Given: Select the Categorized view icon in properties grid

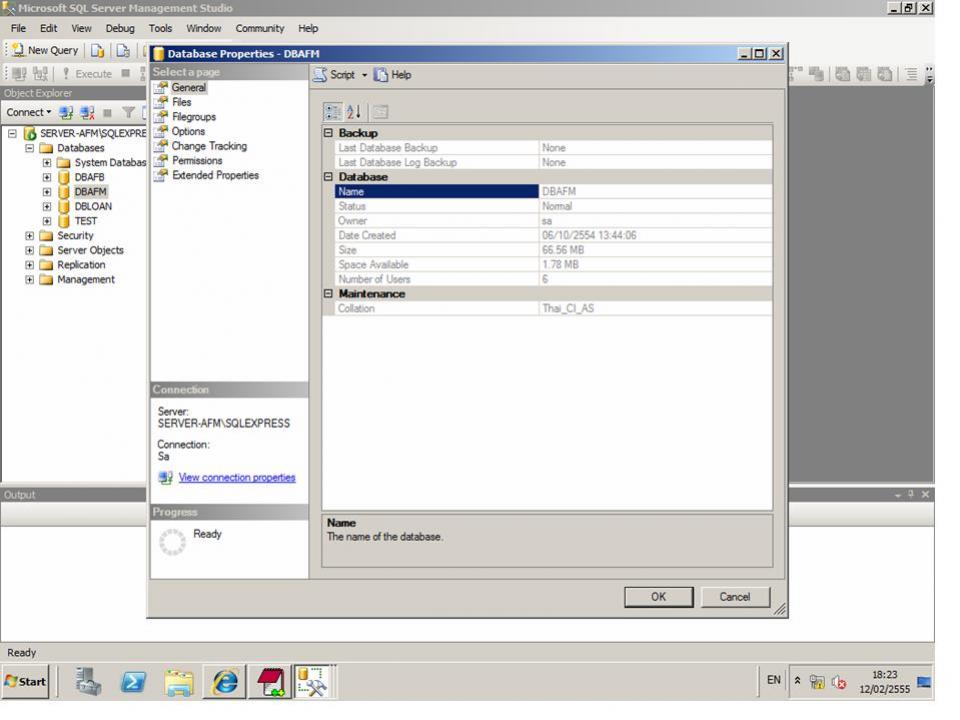Looking at the screenshot, I should click(333, 112).
